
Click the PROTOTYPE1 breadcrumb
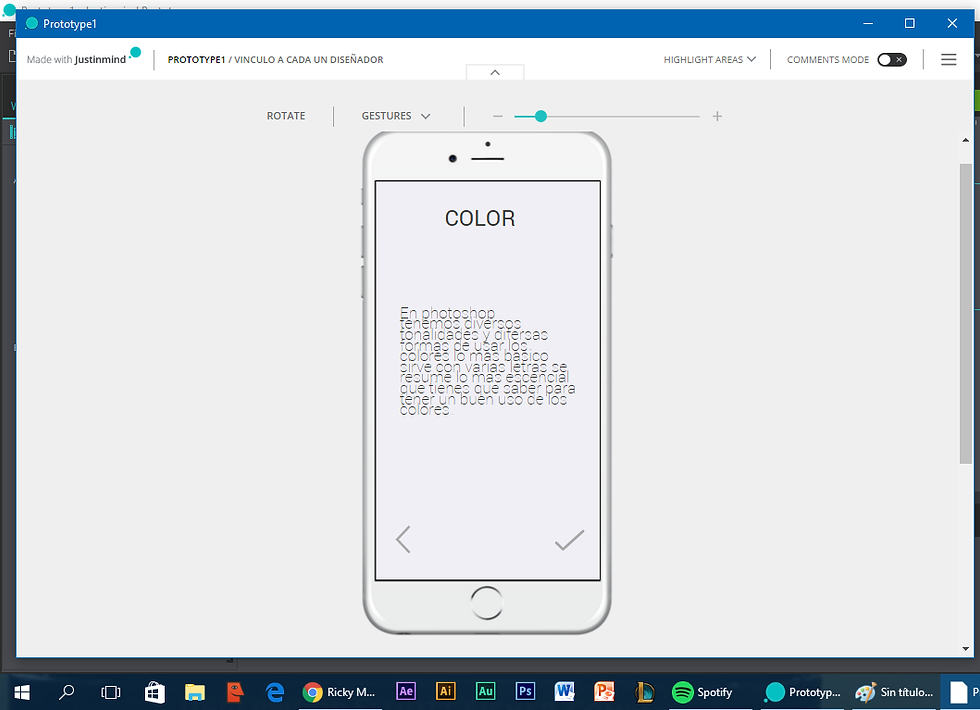pyautogui.click(x=196, y=59)
